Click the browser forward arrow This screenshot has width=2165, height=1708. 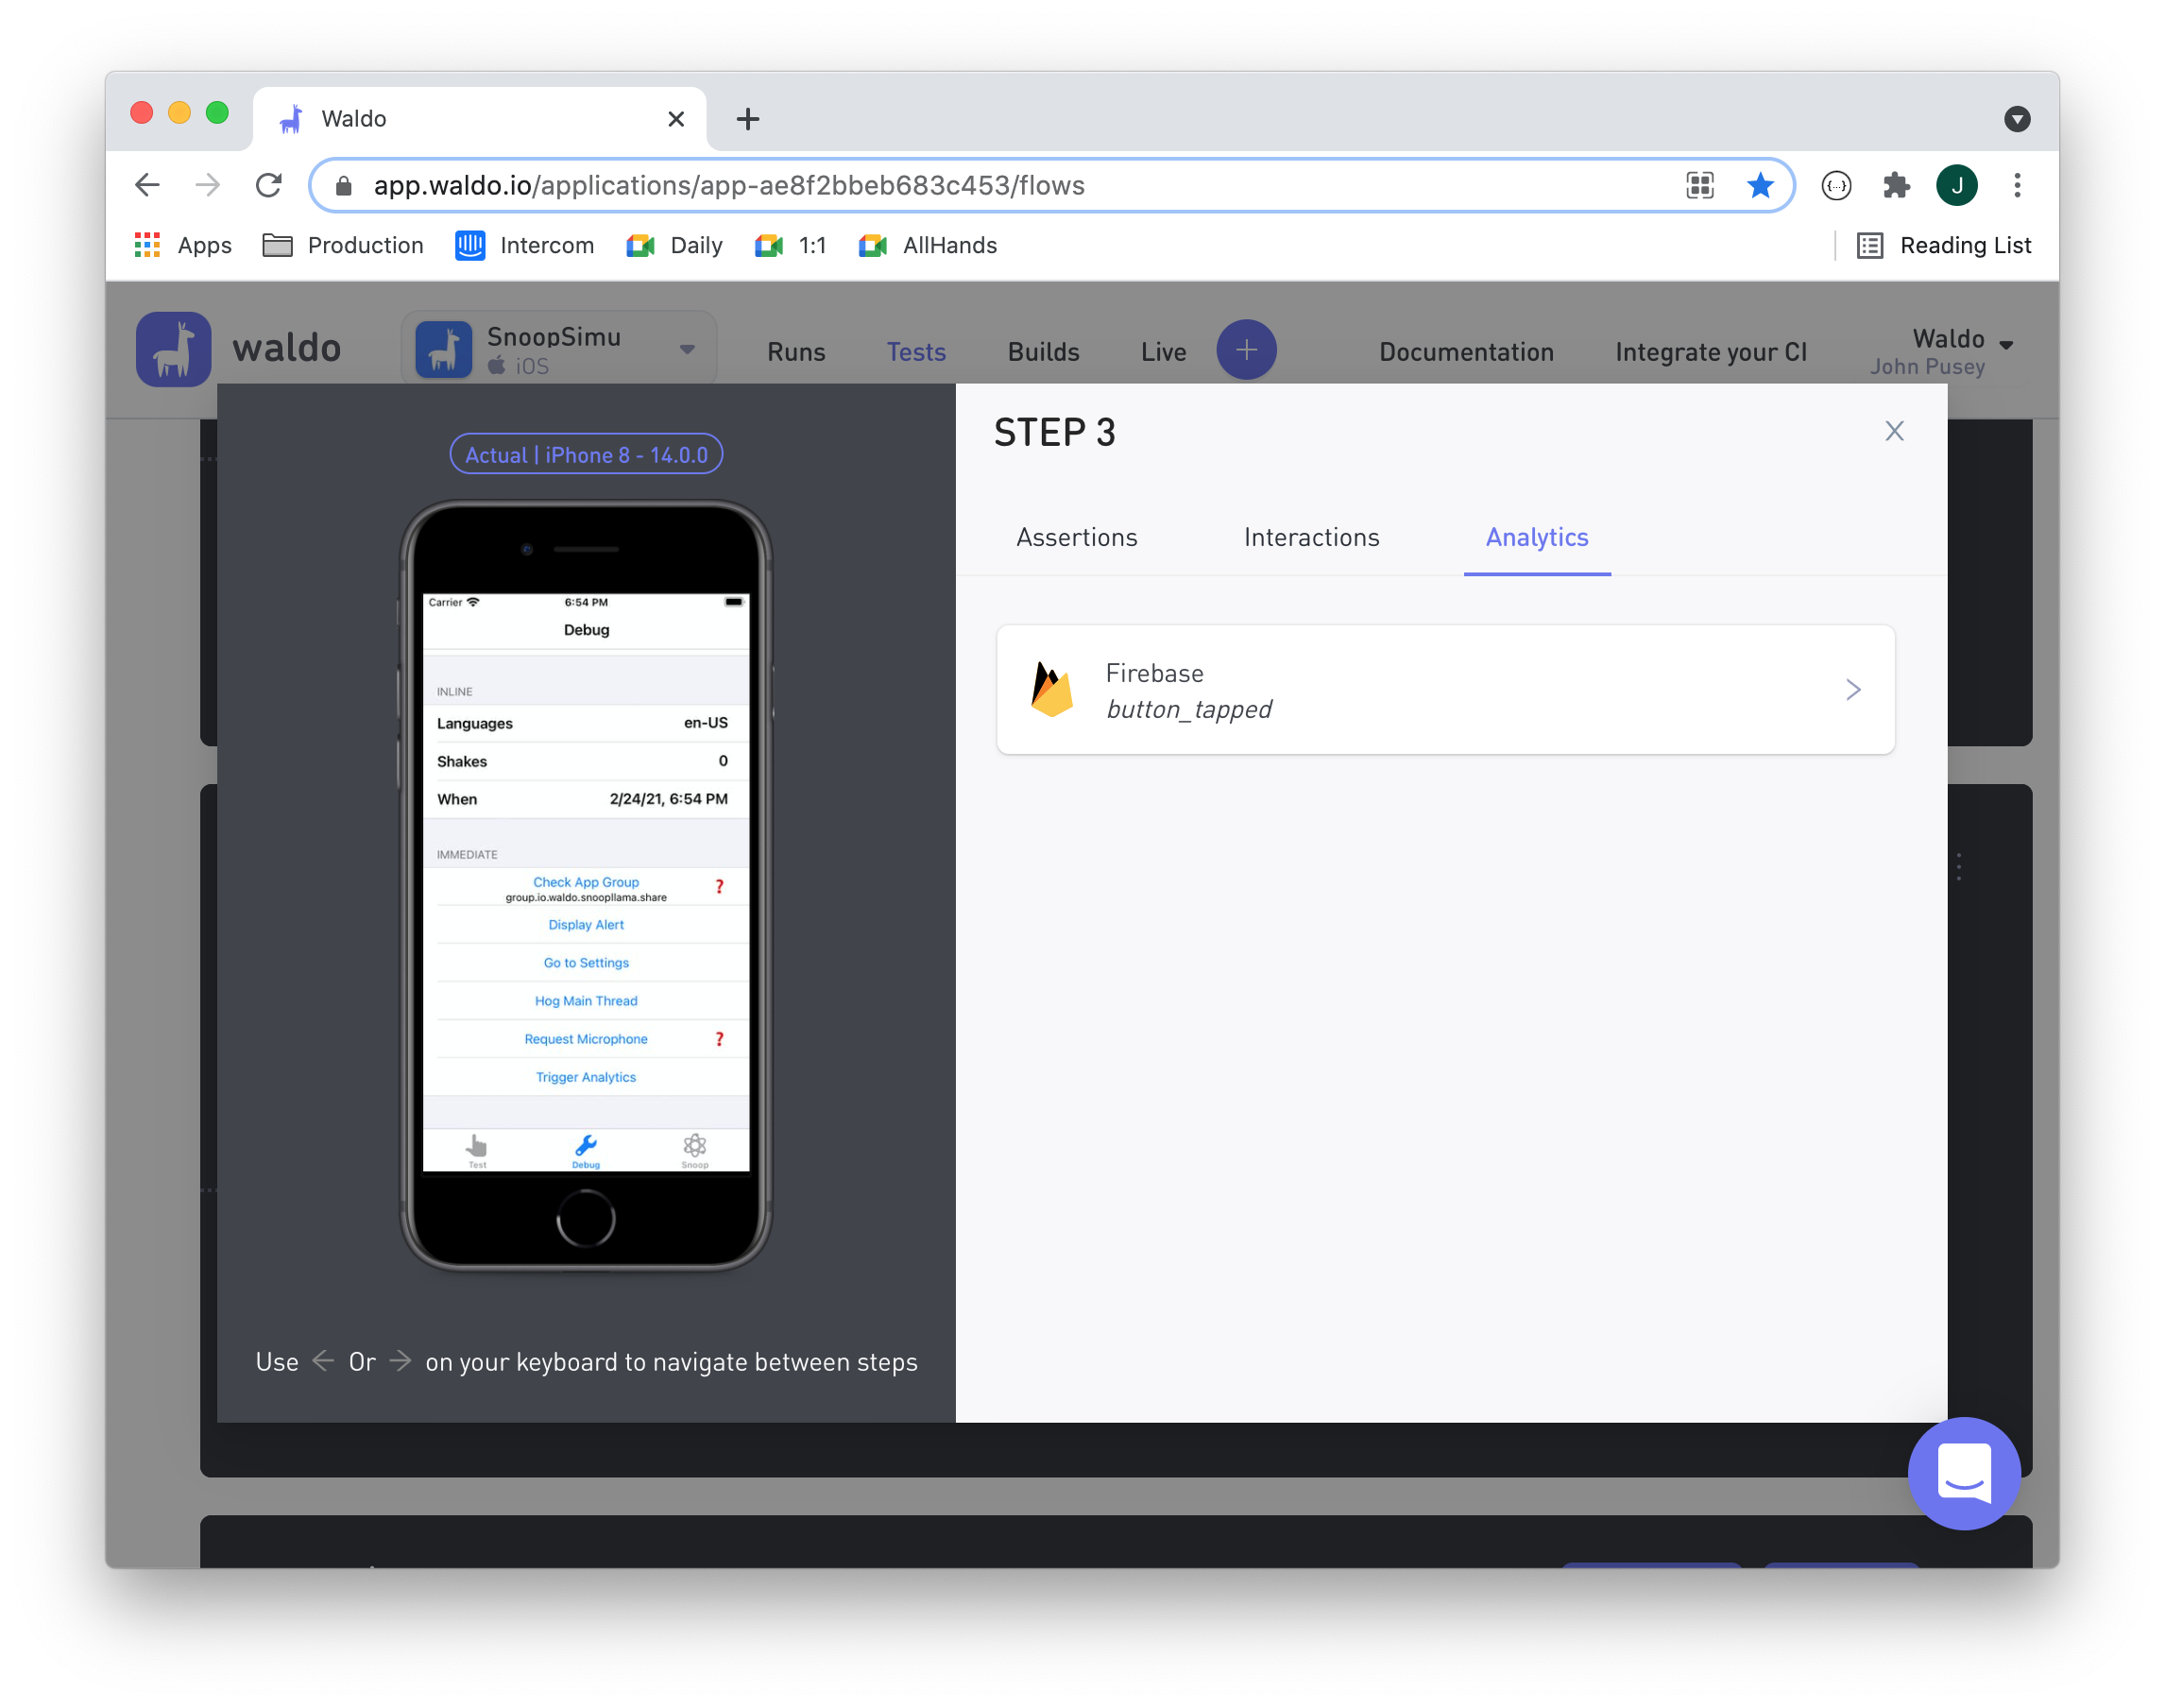tap(207, 185)
